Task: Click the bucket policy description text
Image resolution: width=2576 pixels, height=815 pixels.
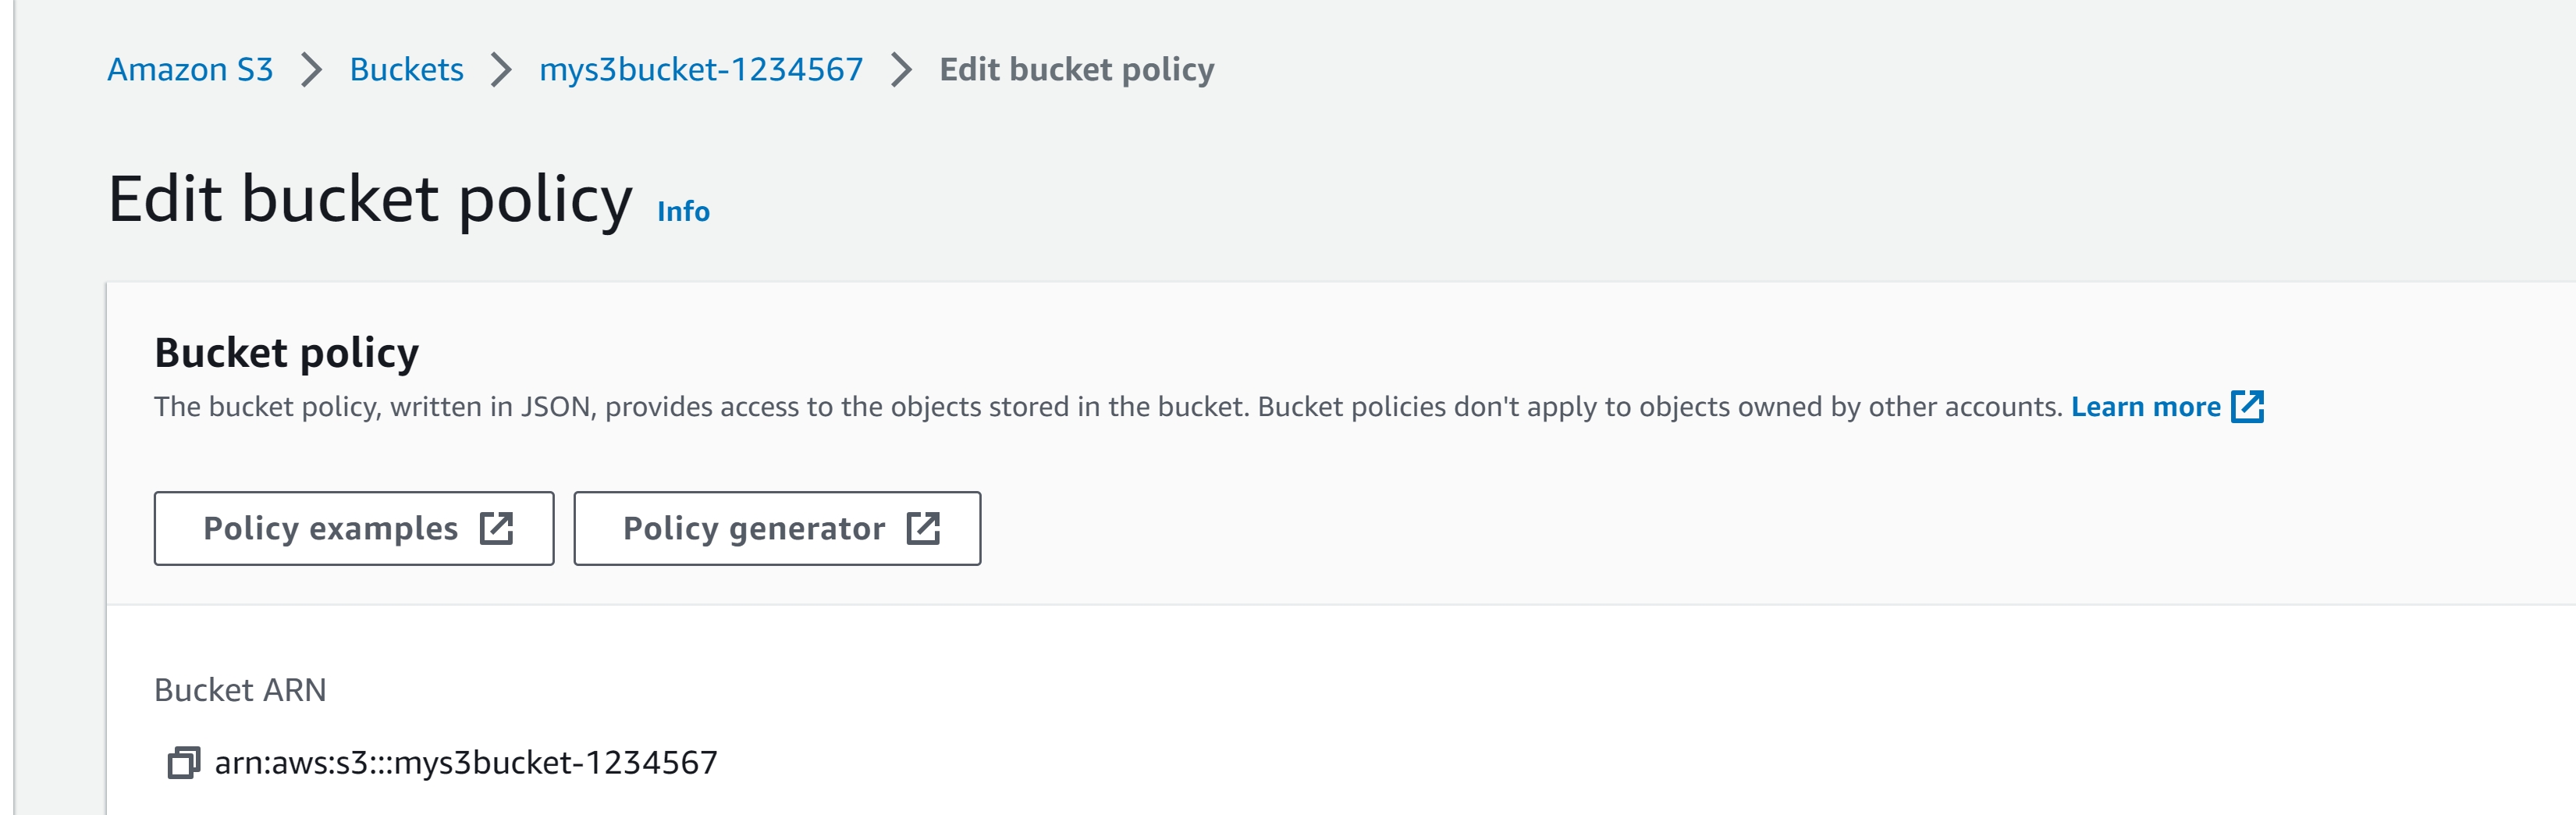Action: pos(1108,407)
